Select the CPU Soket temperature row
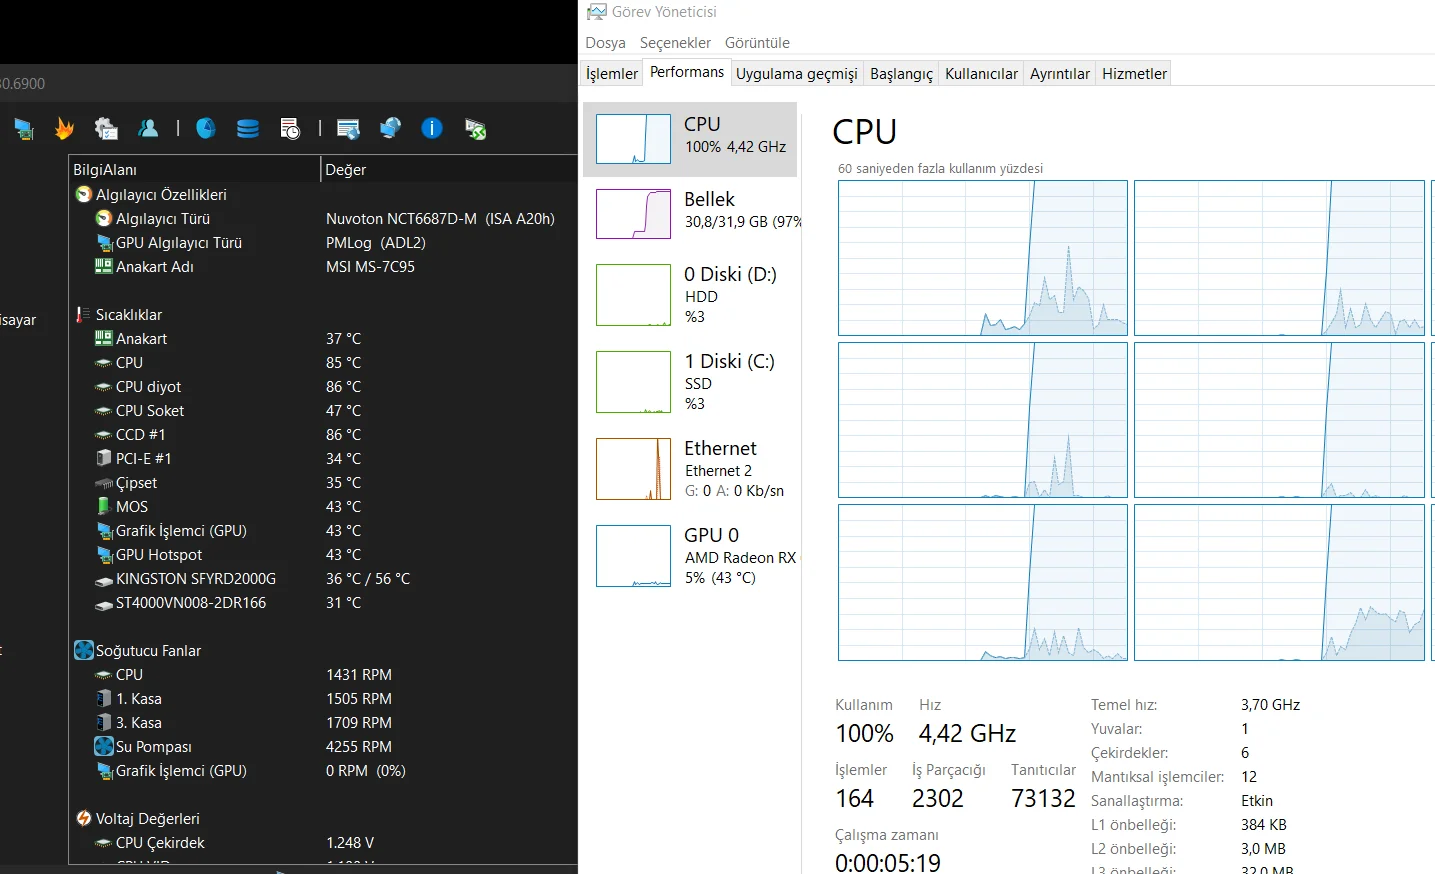 (x=323, y=411)
